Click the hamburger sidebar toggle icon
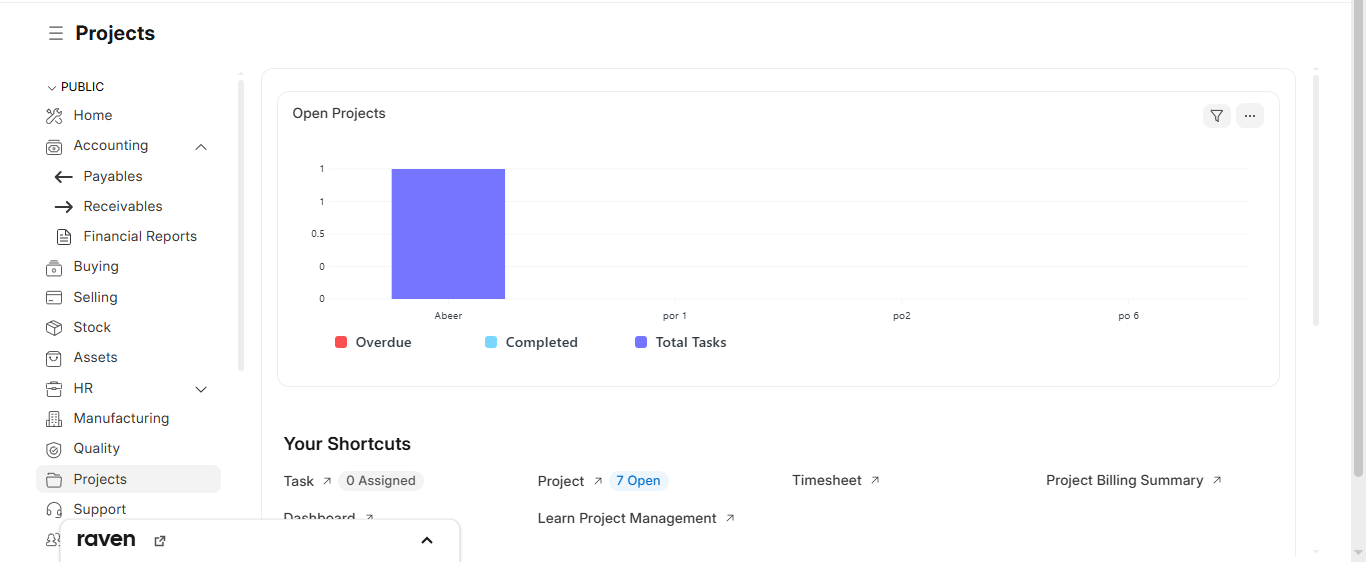Viewport: 1366px width, 562px height. pyautogui.click(x=56, y=34)
